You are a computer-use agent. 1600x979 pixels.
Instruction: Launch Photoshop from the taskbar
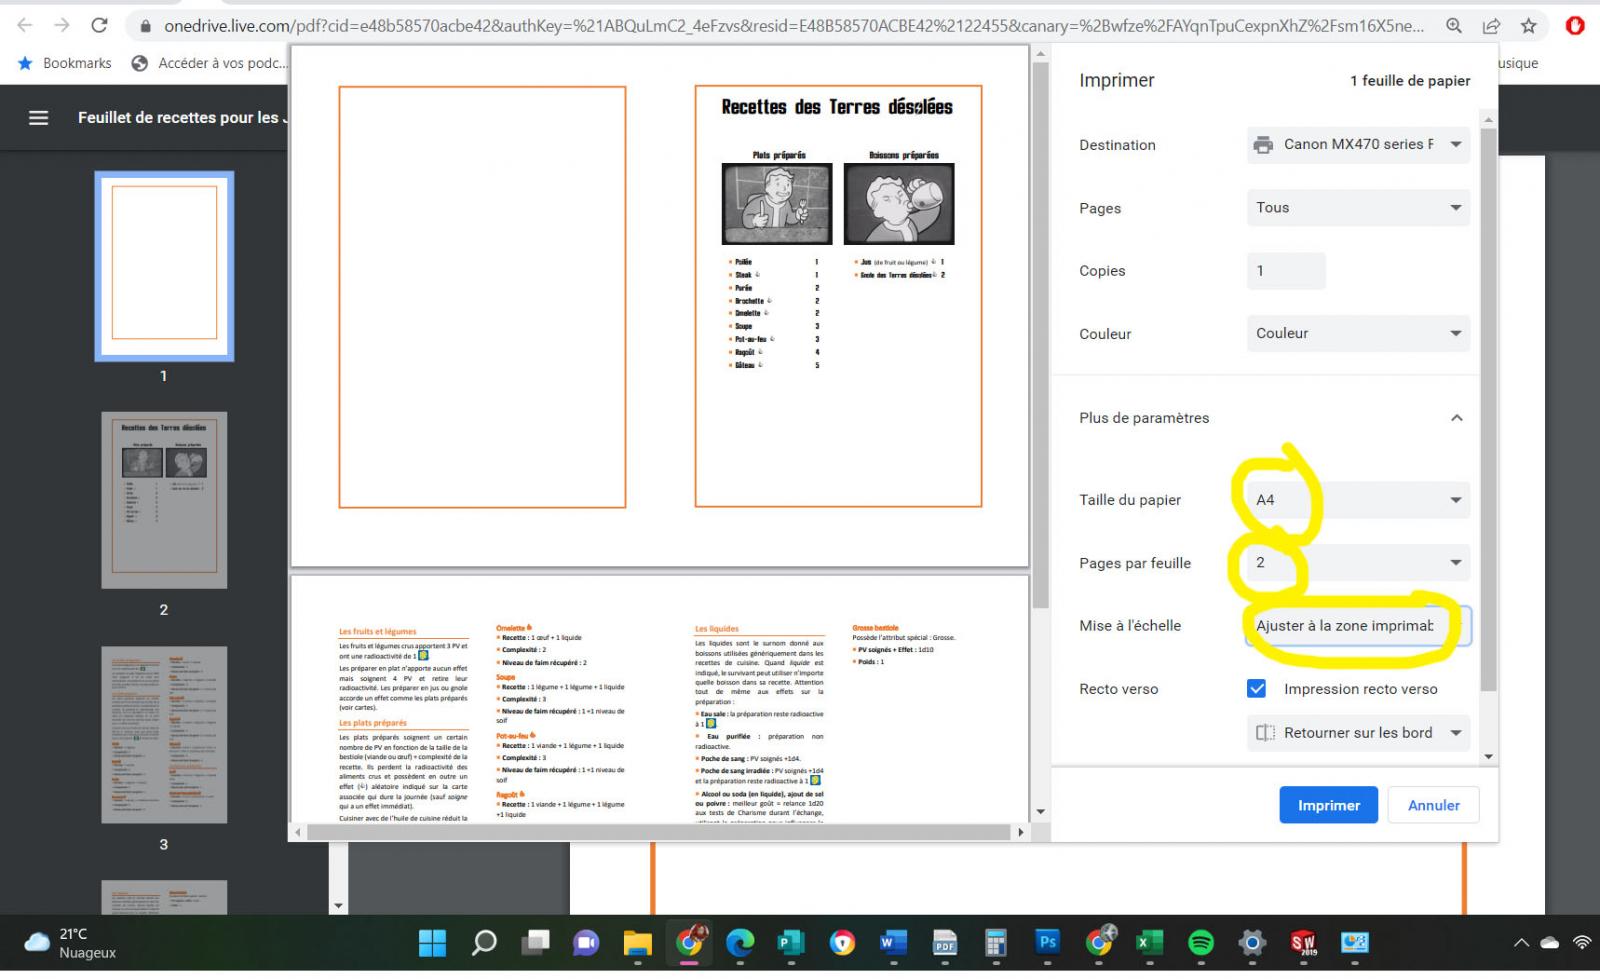(1047, 942)
